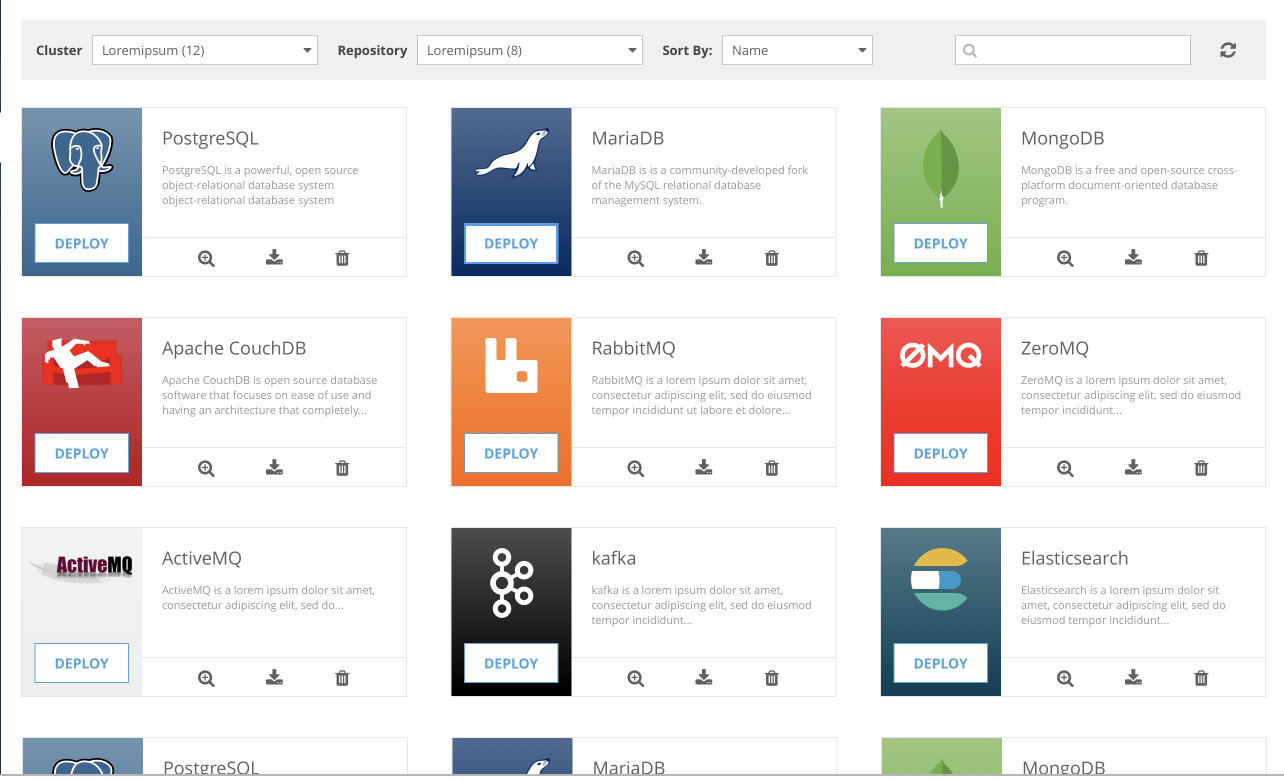This screenshot has width=1284, height=780.
Task: Delete PostgreSQL with its trash icon
Action: click(x=342, y=258)
